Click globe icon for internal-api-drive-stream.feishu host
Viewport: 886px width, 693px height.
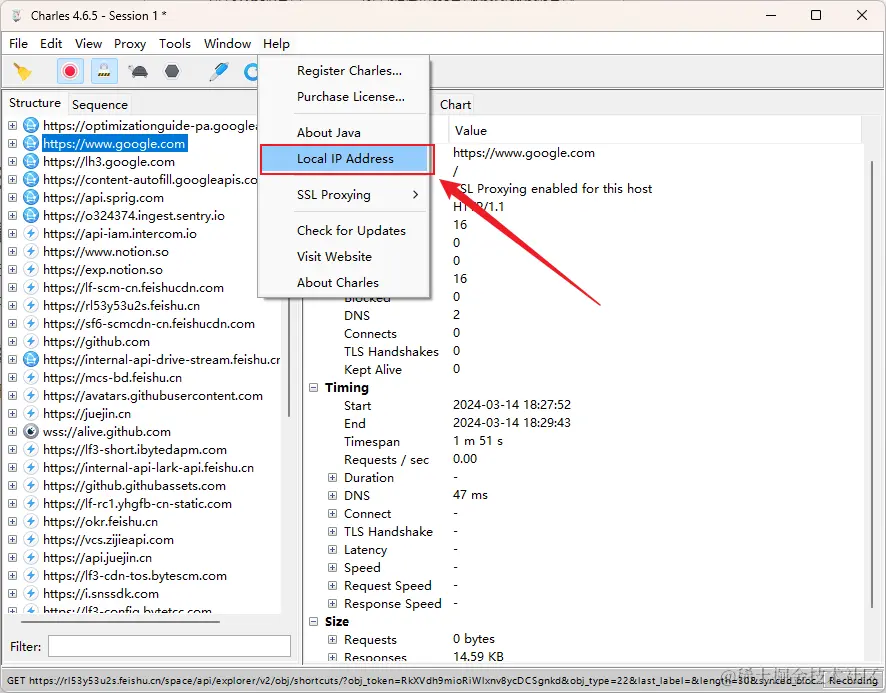click(31, 360)
